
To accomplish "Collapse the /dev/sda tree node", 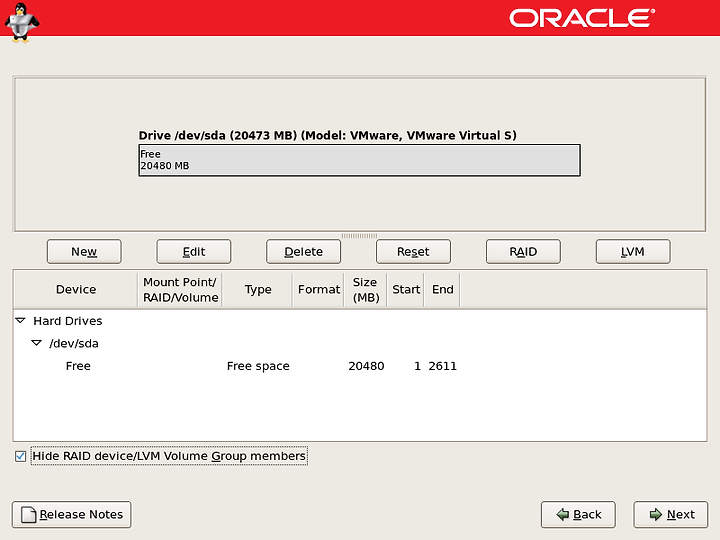I will tap(37, 343).
